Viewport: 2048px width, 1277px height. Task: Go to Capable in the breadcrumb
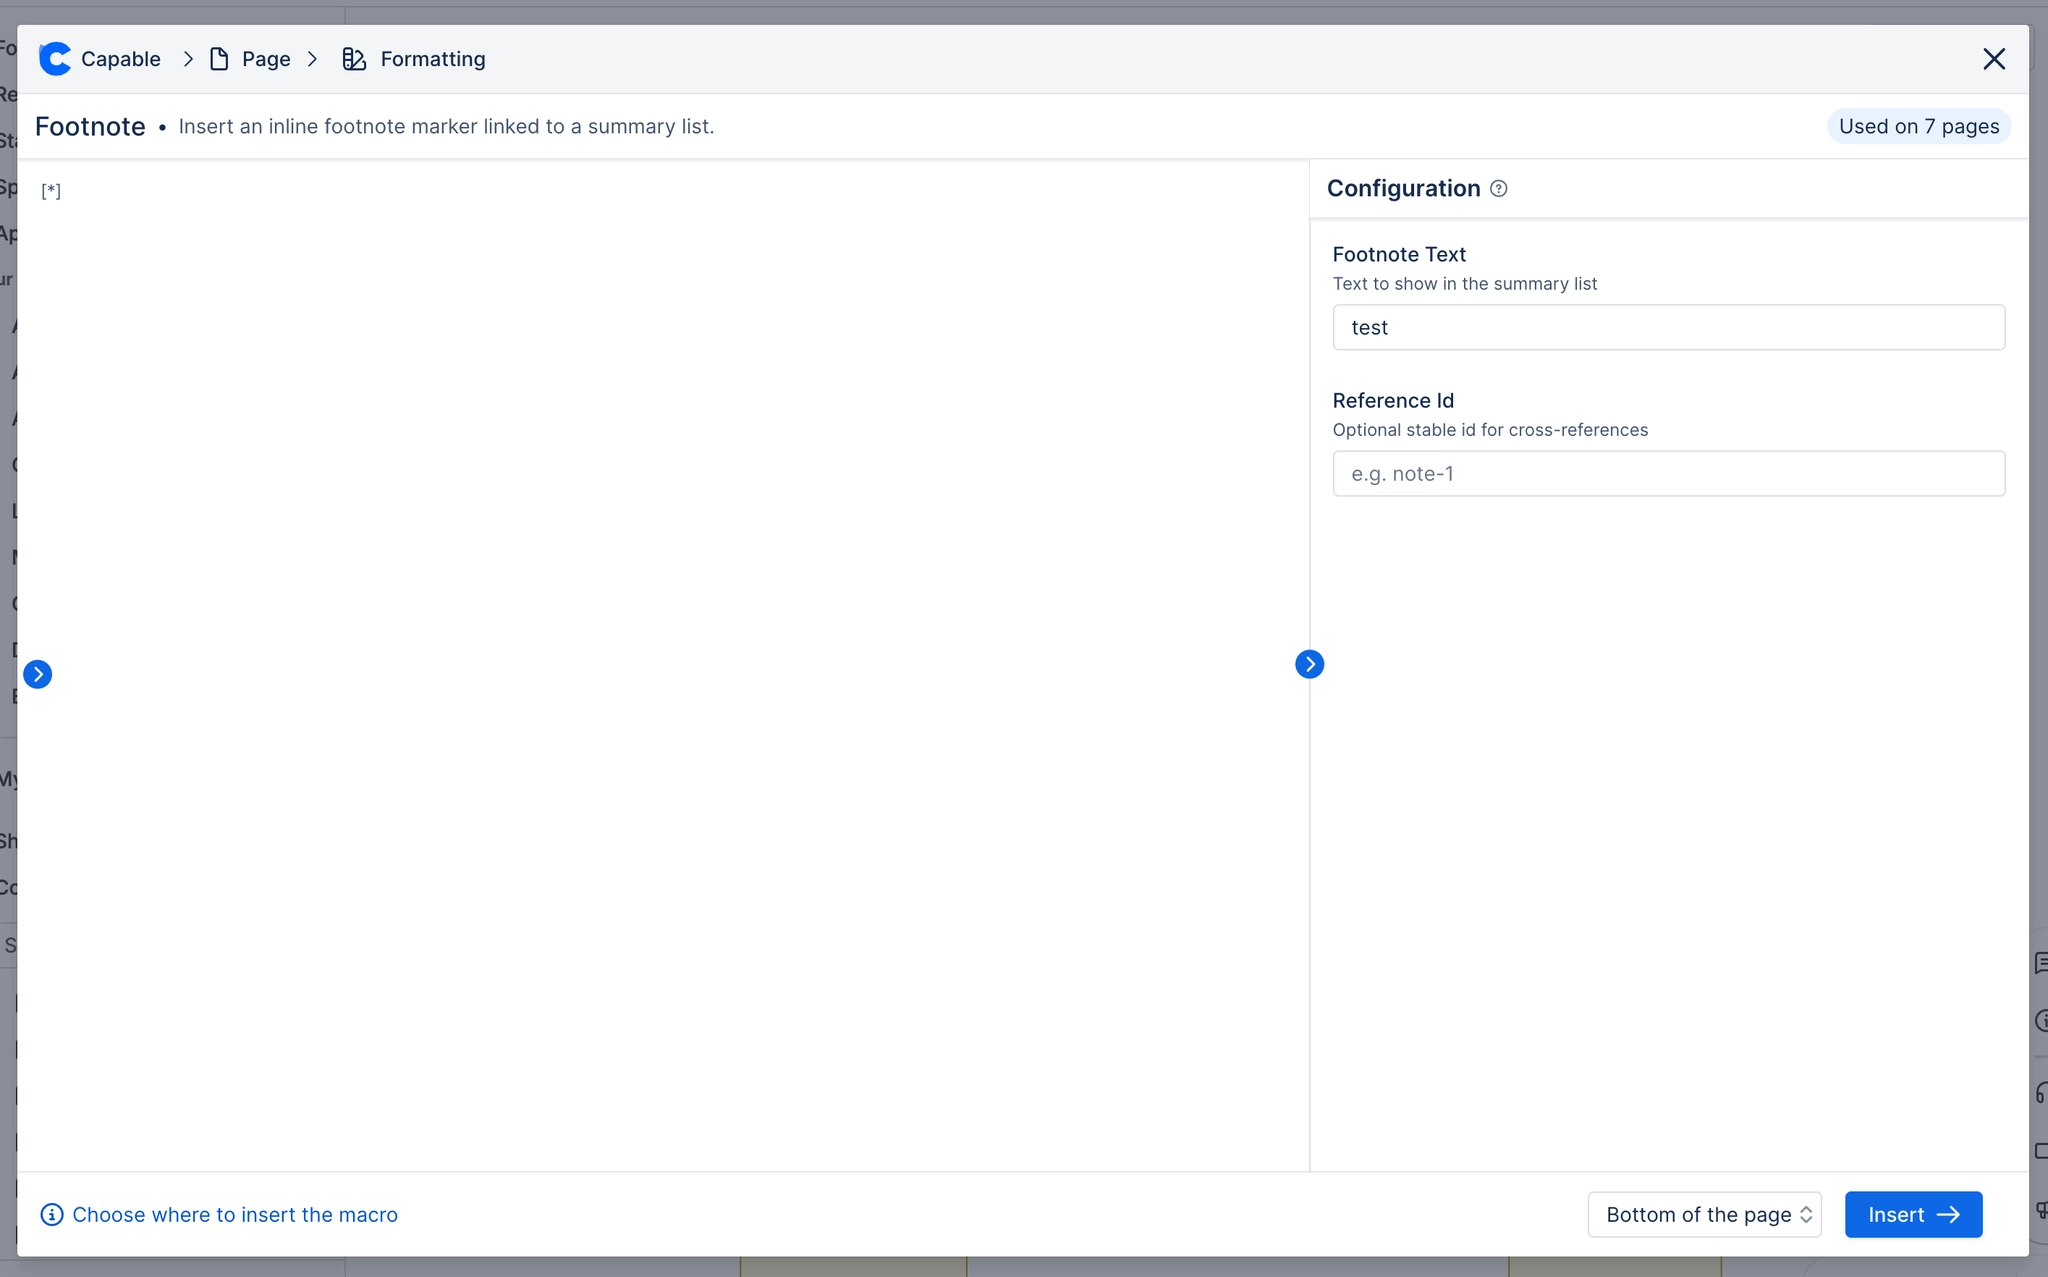[120, 59]
